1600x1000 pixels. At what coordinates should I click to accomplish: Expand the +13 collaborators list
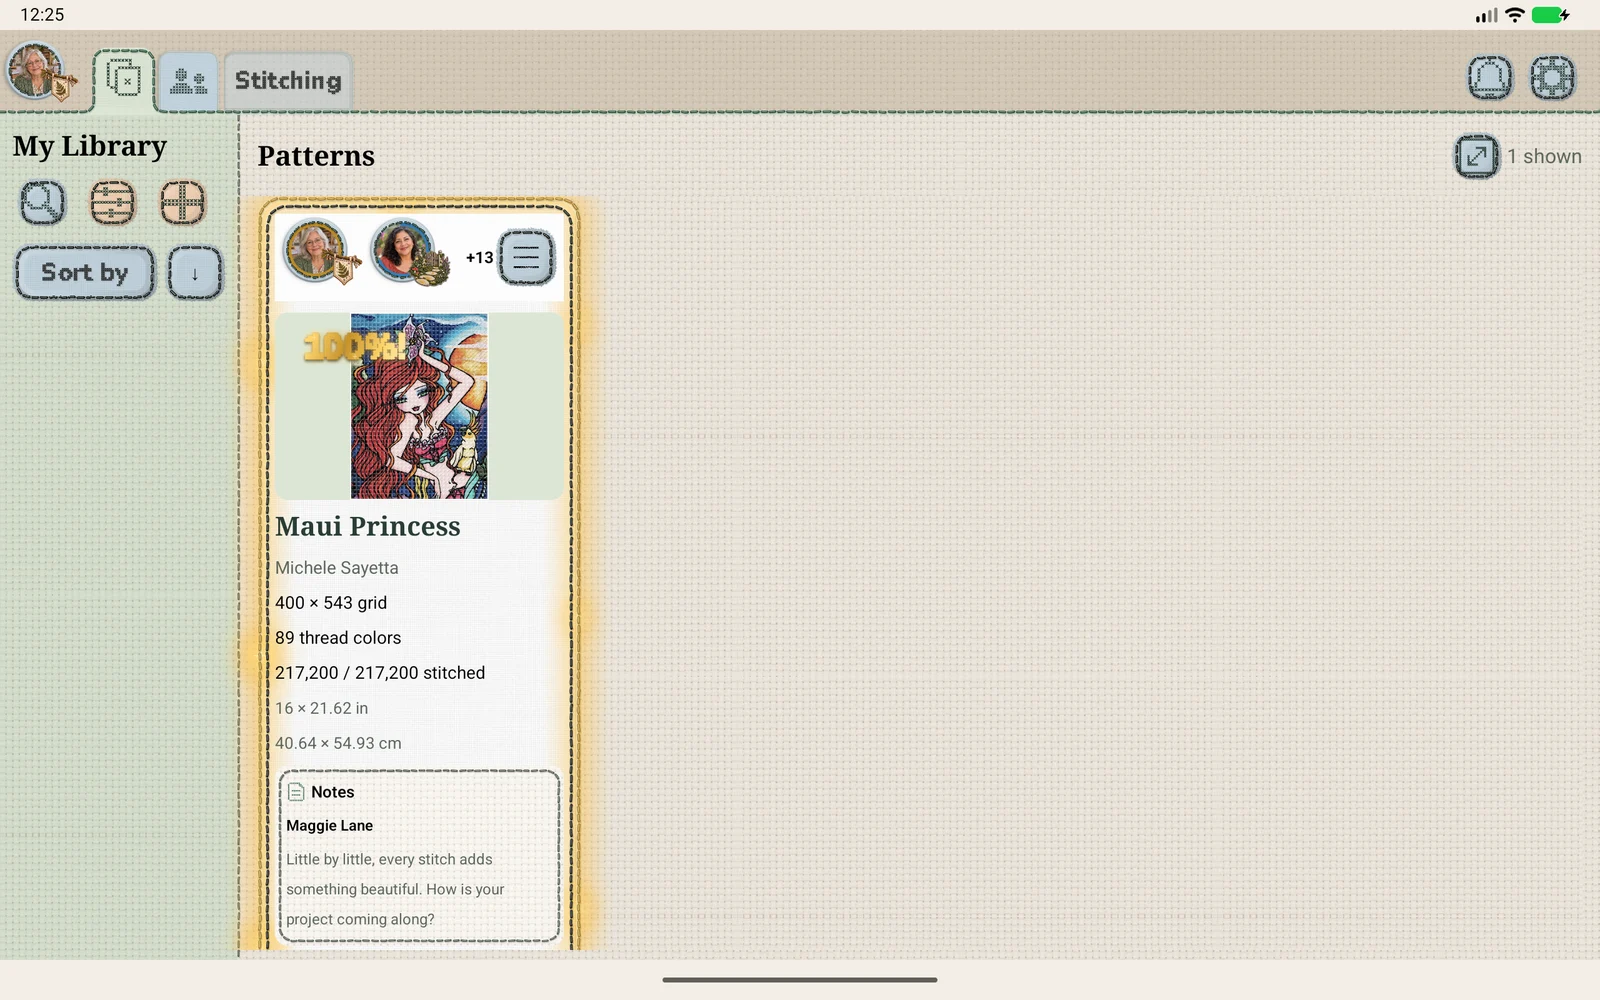point(479,258)
